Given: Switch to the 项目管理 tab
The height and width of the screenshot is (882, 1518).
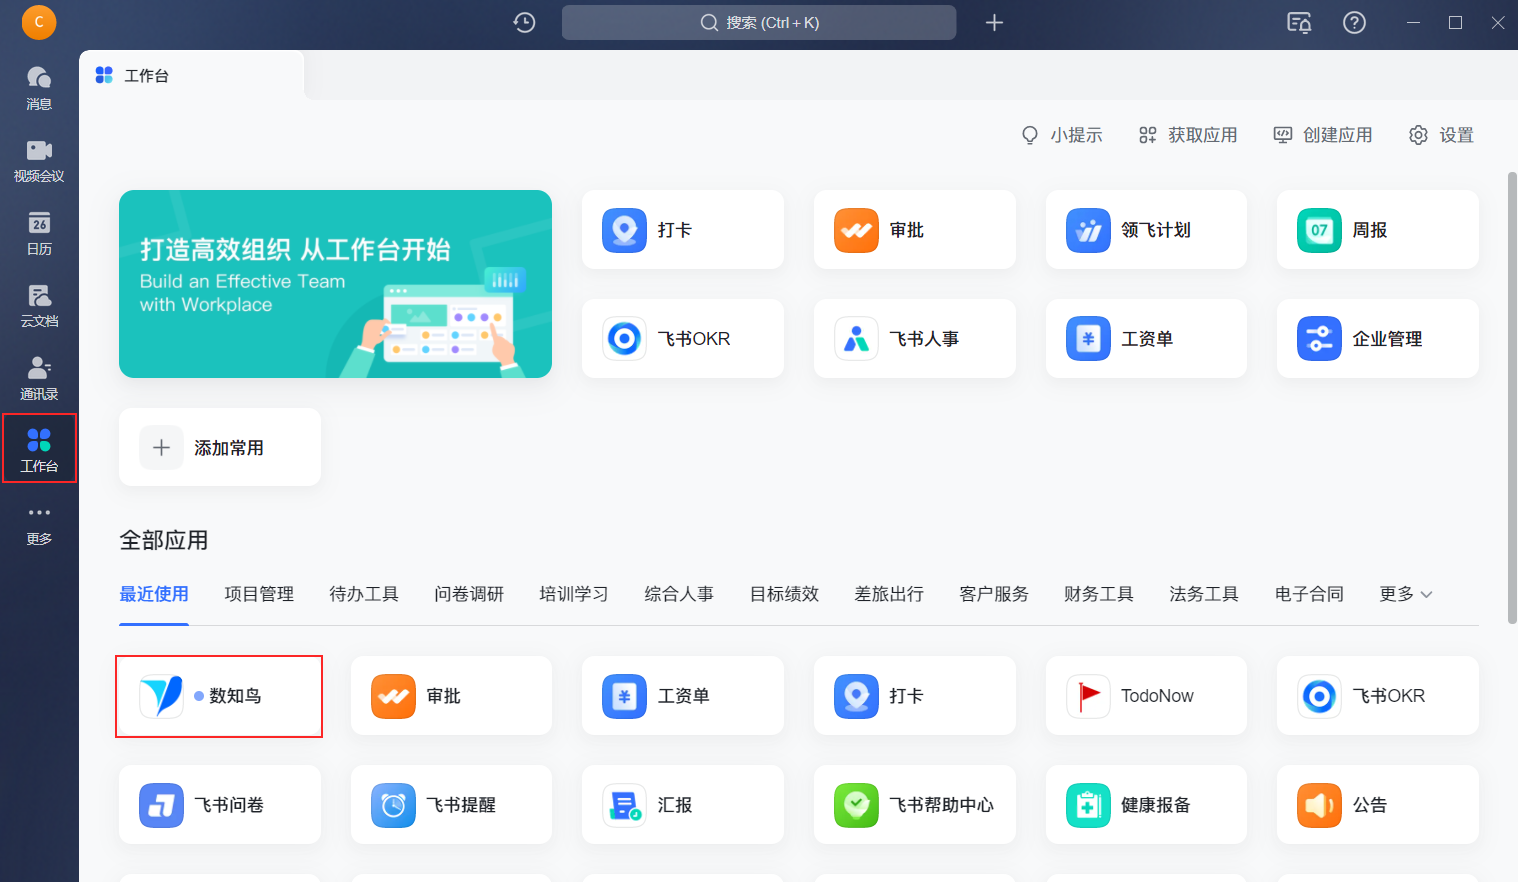Looking at the screenshot, I should pos(259,594).
